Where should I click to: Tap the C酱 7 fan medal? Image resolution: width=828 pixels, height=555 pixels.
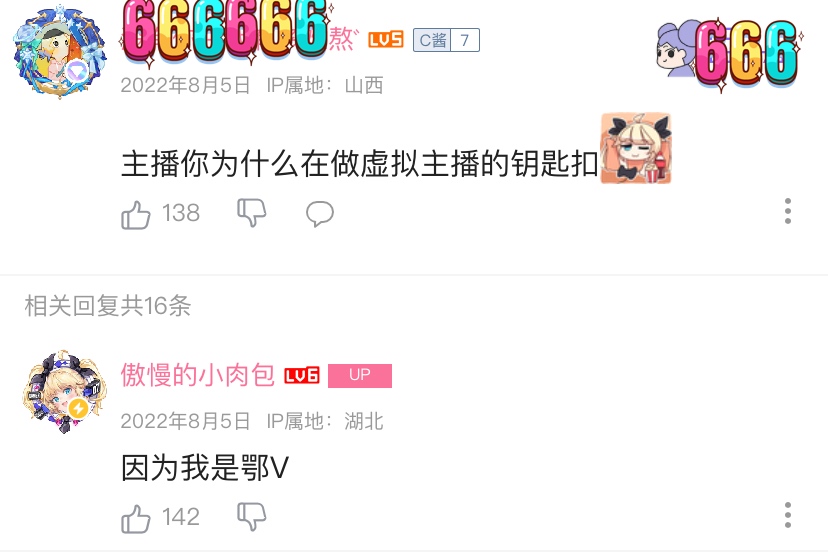tap(446, 40)
